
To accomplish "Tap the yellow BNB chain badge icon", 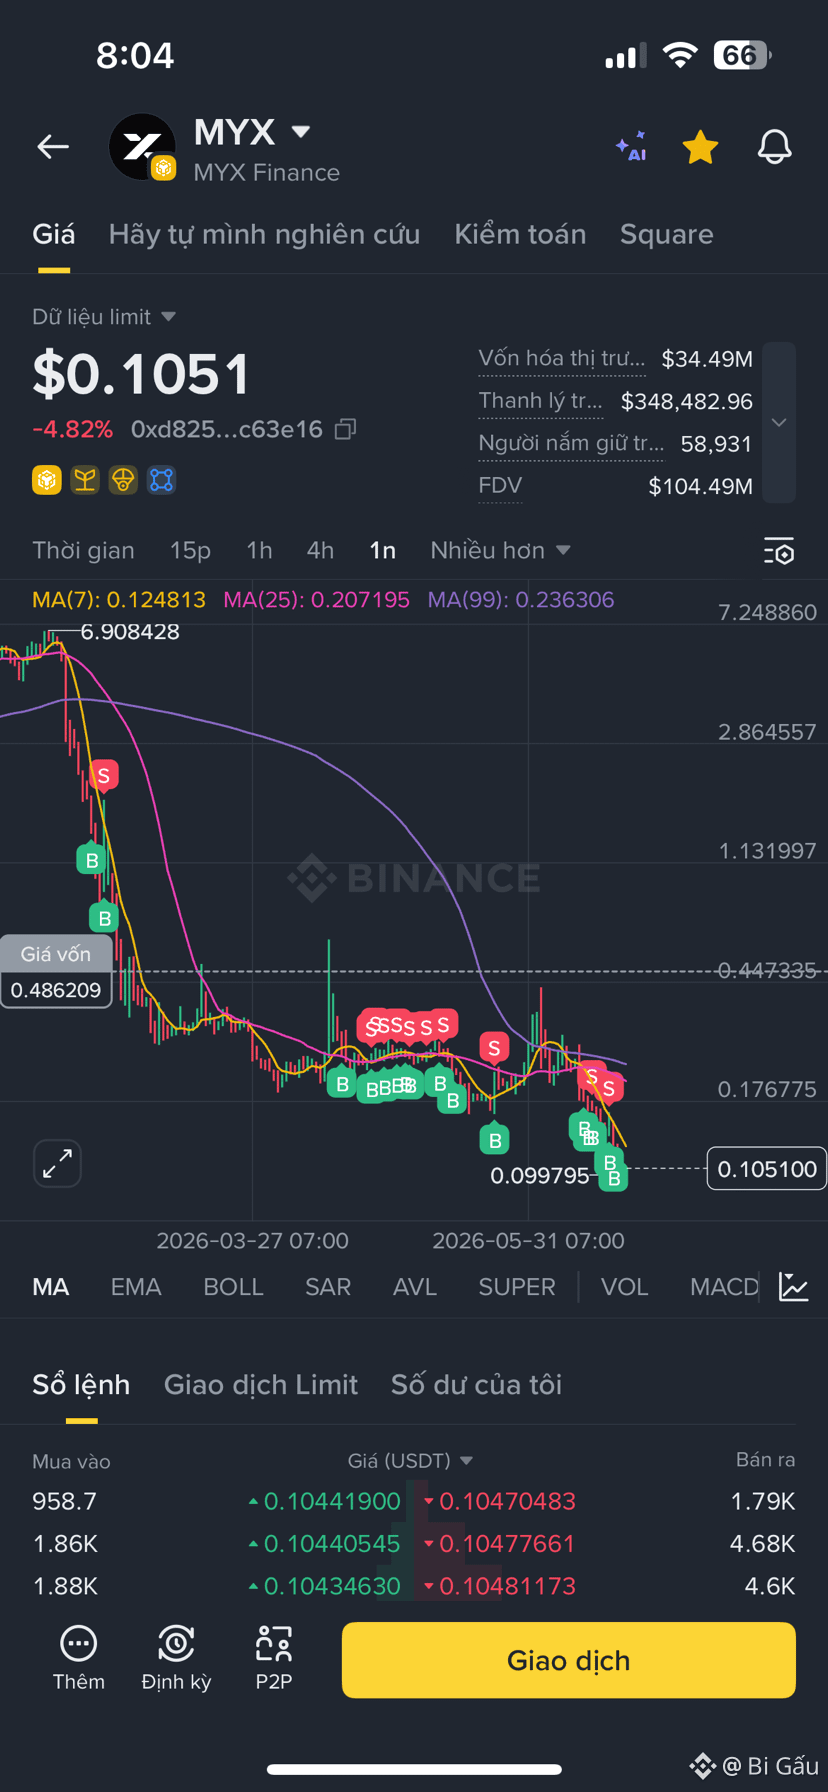I will (x=47, y=481).
